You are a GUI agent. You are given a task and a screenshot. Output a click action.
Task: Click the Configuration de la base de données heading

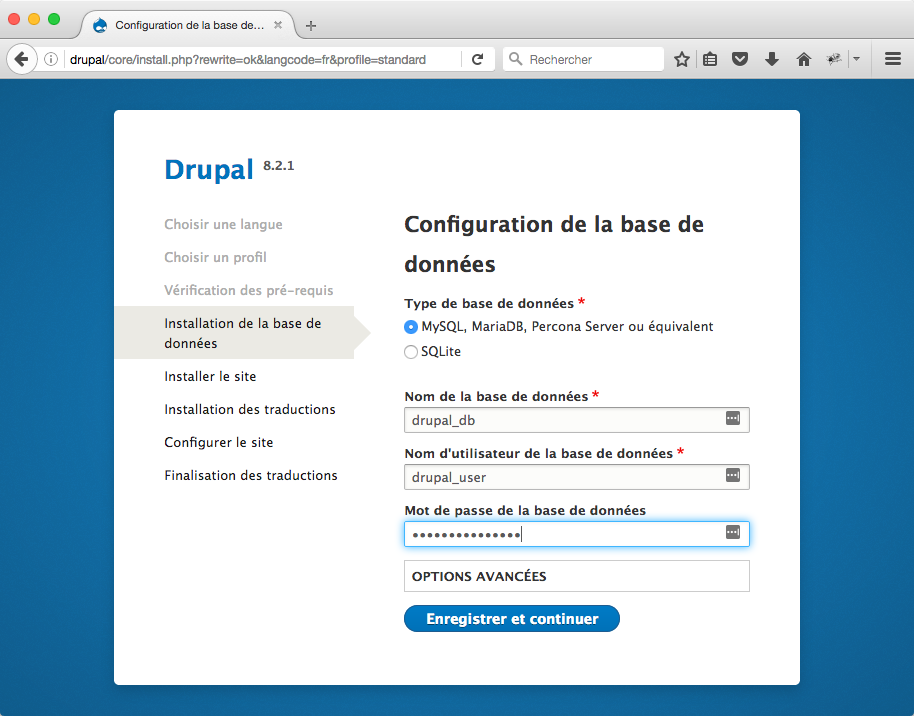tap(554, 244)
